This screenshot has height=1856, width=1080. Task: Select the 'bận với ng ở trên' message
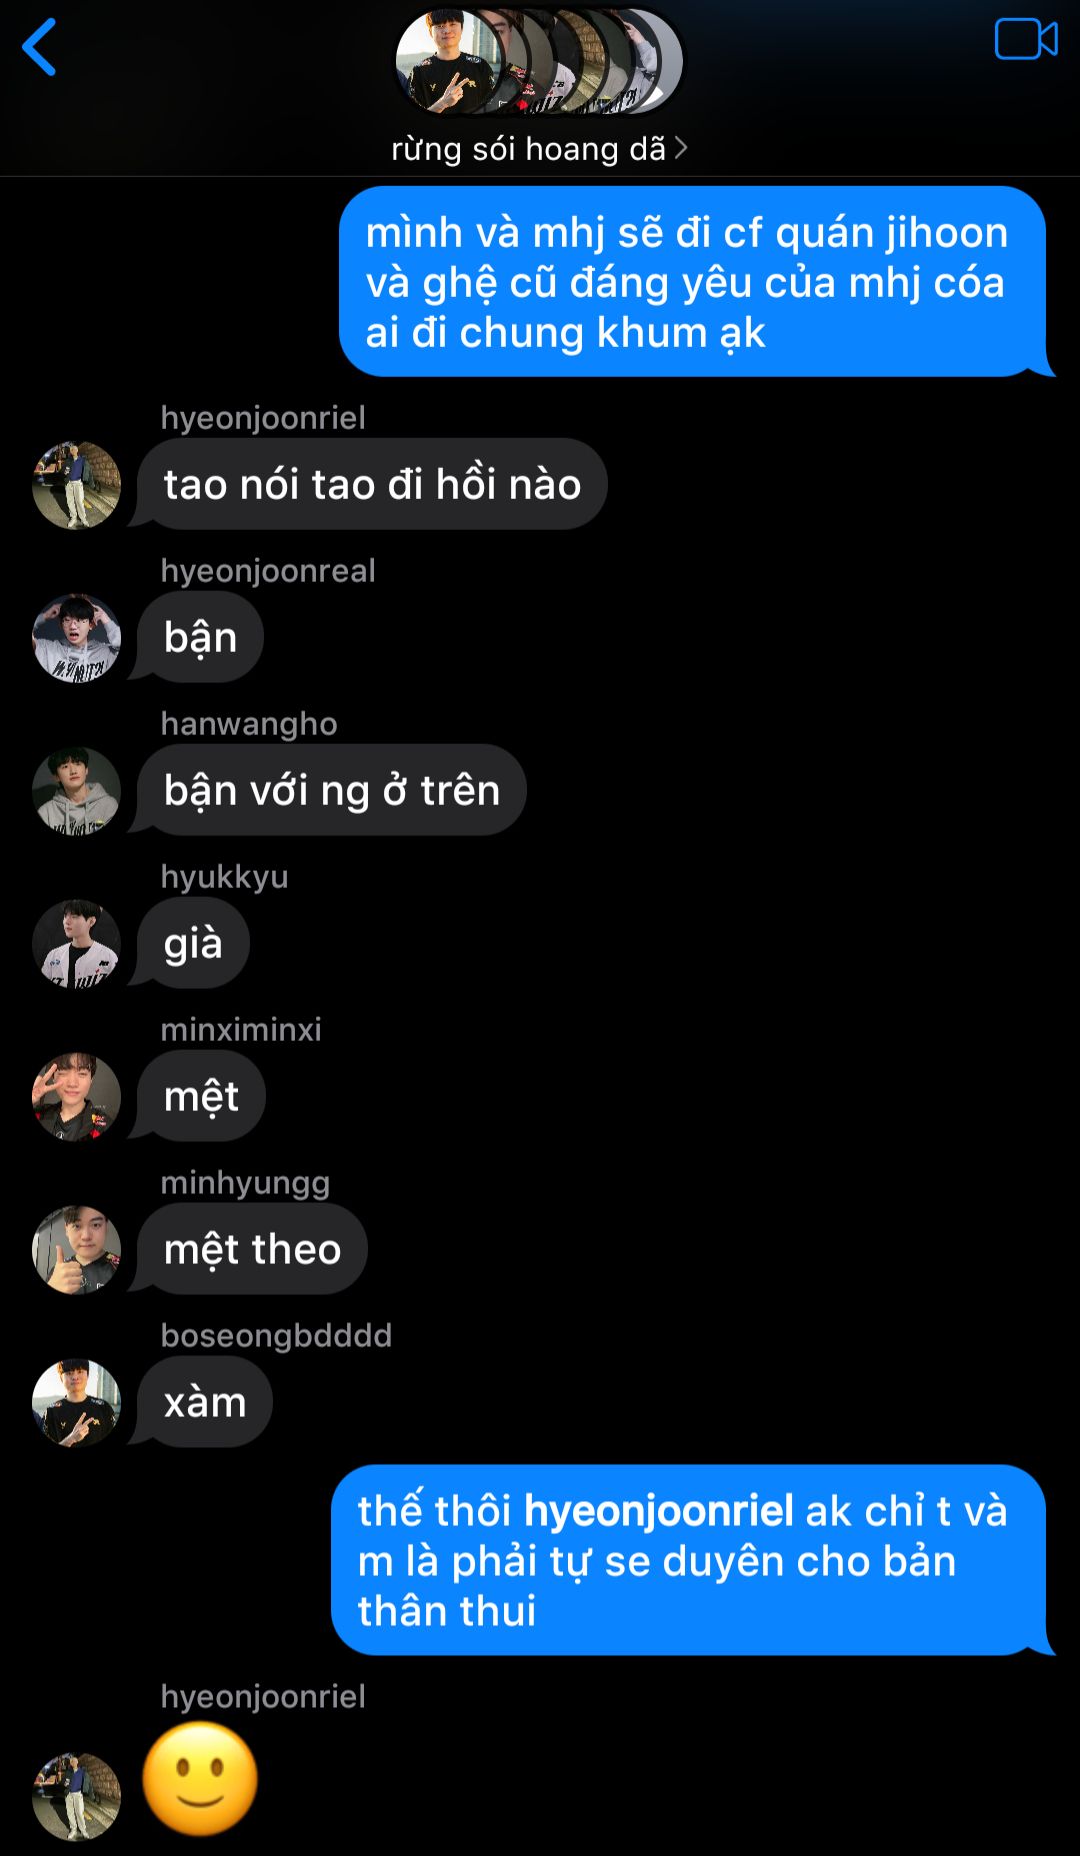click(332, 790)
